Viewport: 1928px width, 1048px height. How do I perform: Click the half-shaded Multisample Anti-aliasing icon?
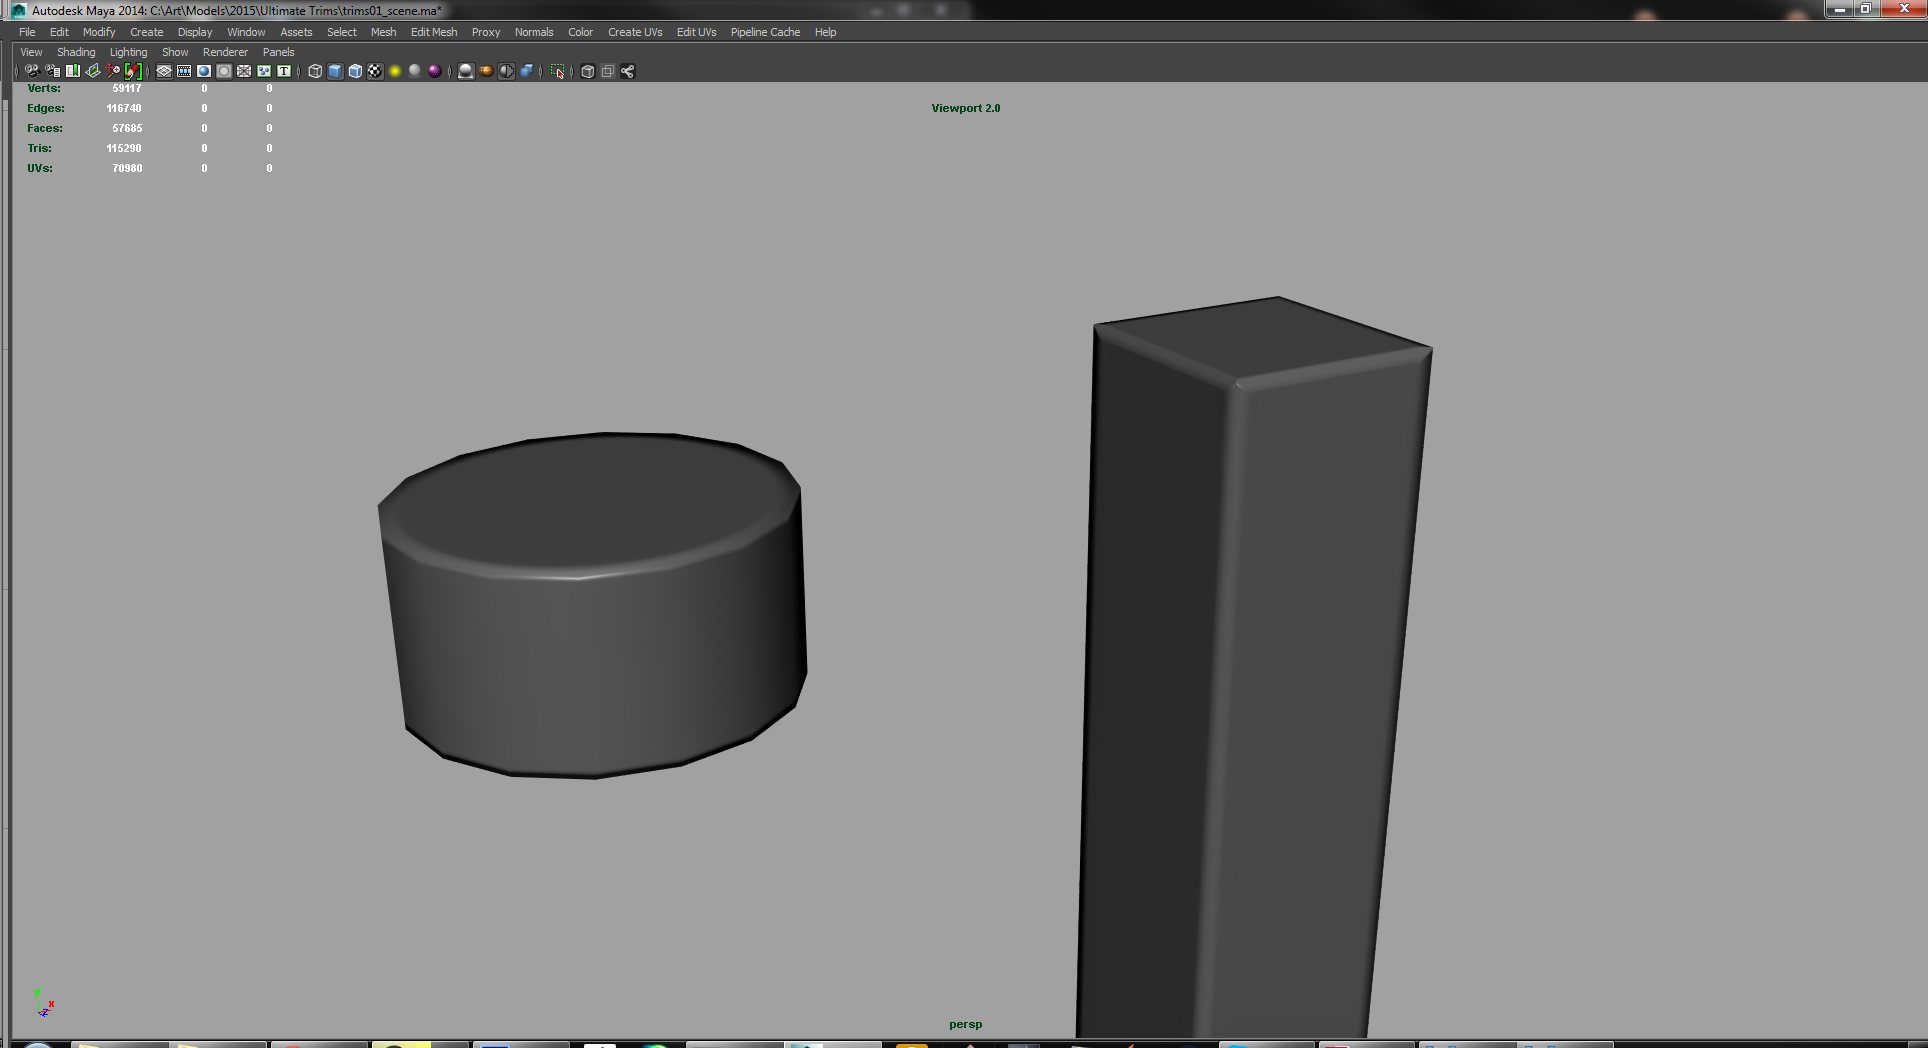pos(506,71)
